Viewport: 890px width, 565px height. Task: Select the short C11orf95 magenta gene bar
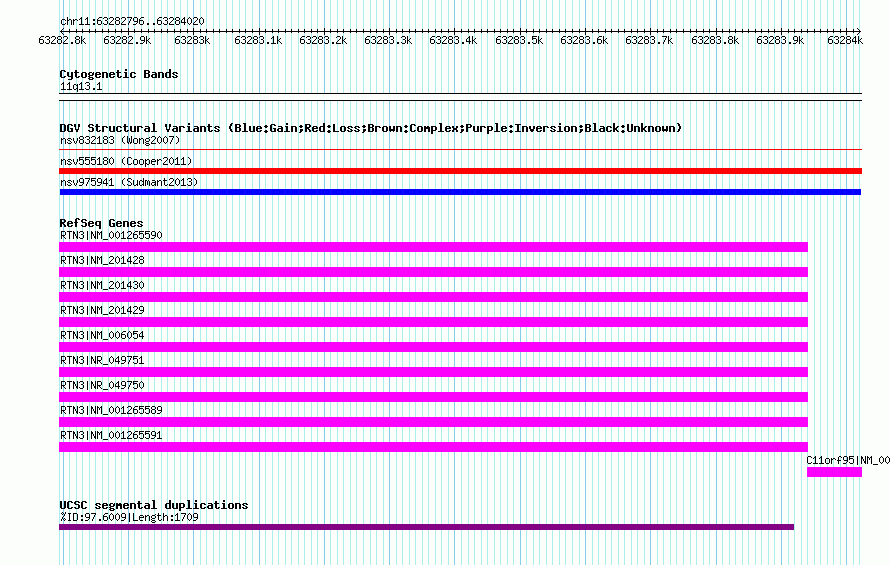coord(834,472)
